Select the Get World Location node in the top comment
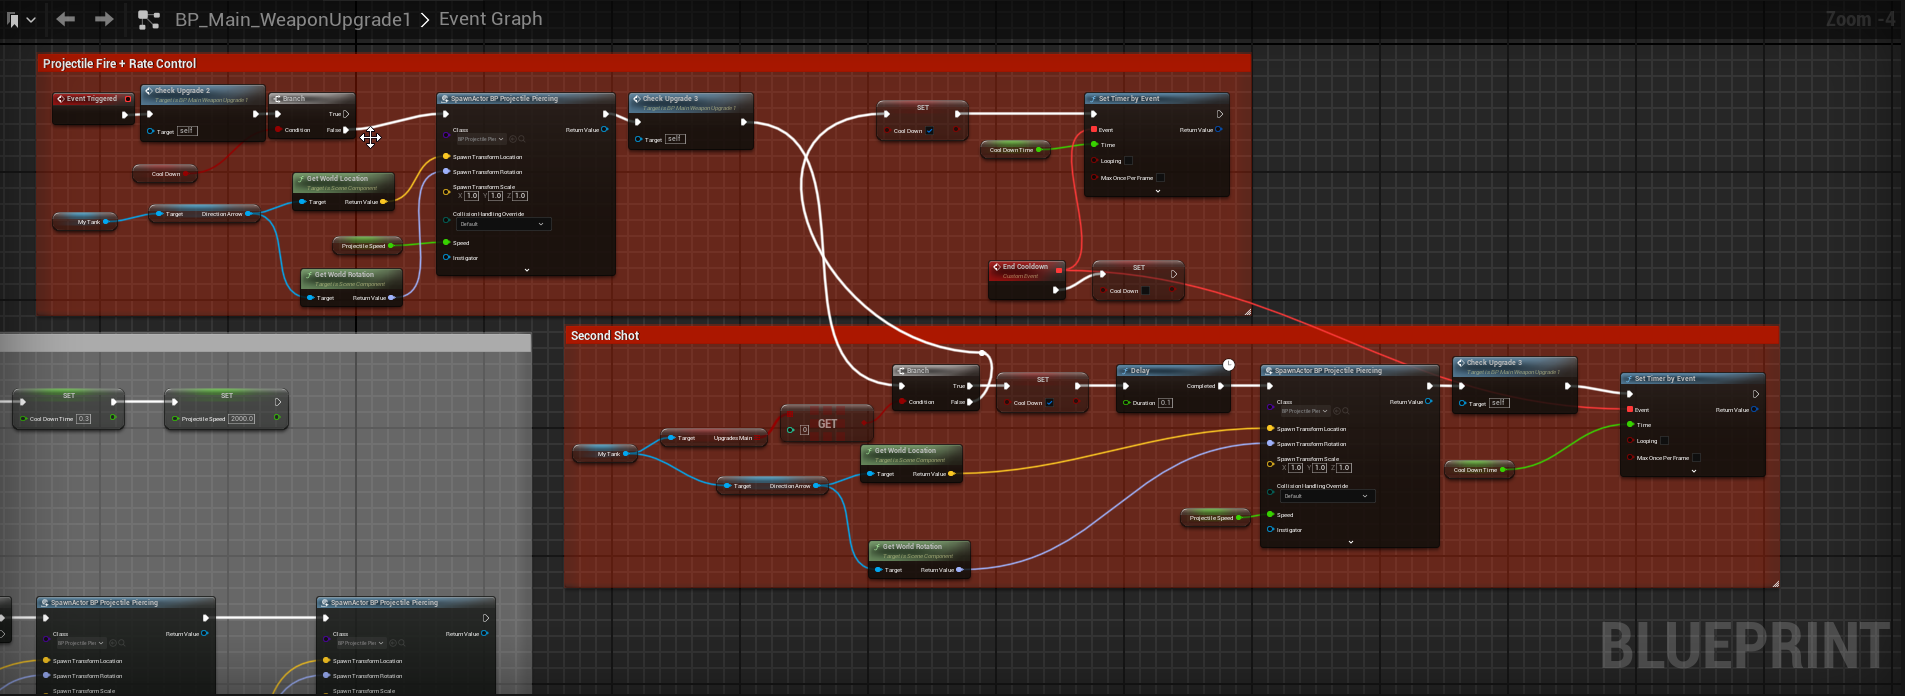1905x696 pixels. pos(344,190)
